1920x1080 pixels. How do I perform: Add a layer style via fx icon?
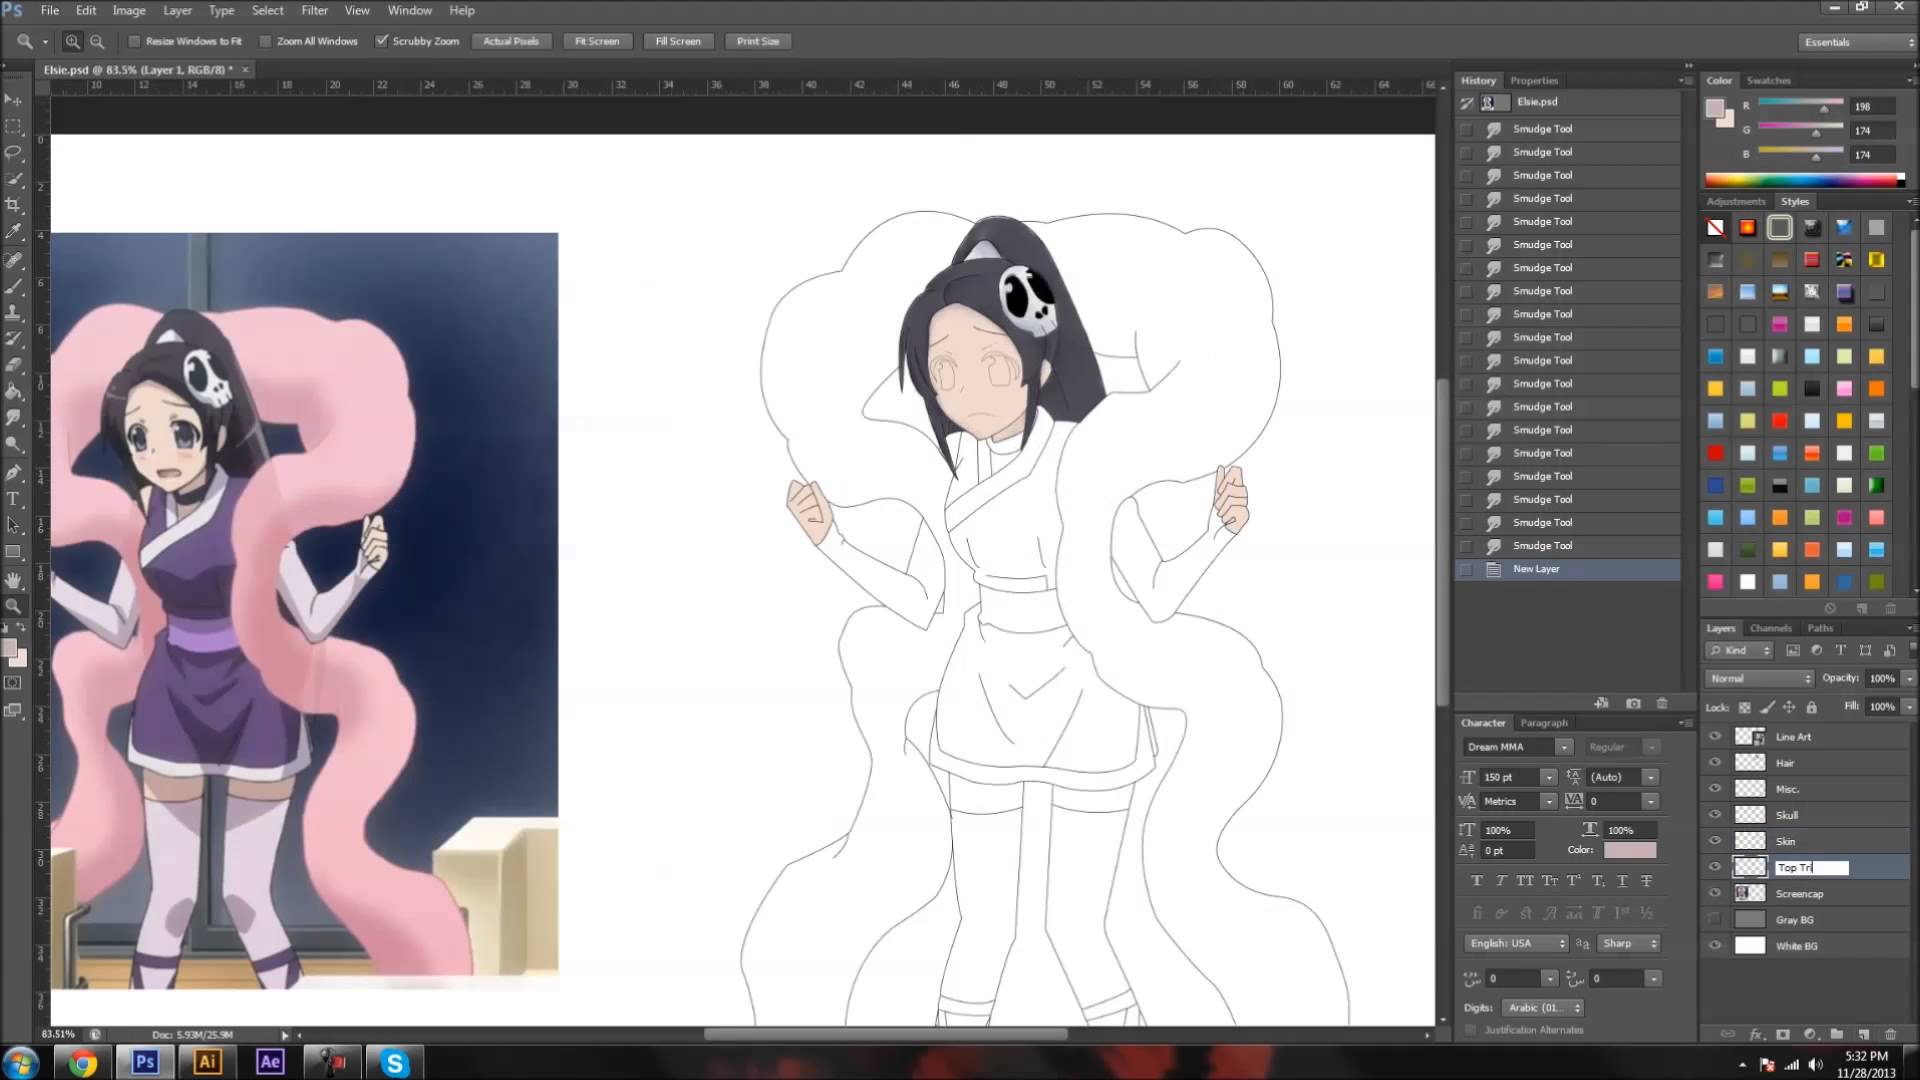[x=1756, y=1034]
